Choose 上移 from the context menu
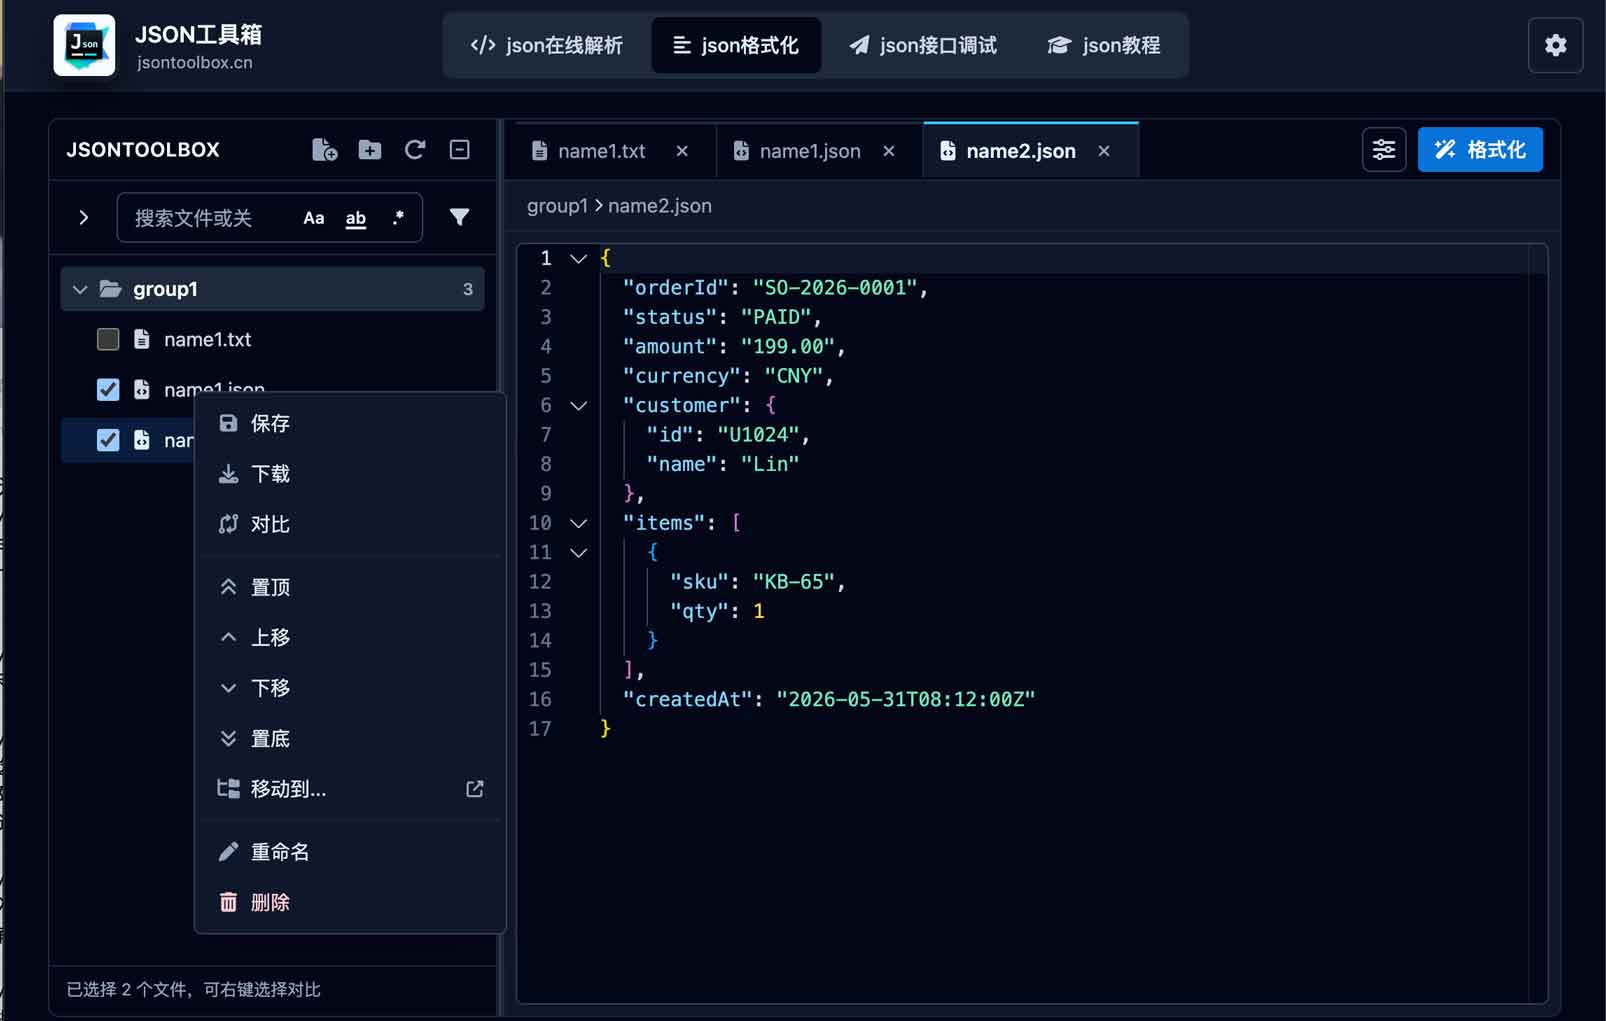Image resolution: width=1606 pixels, height=1021 pixels. point(350,637)
